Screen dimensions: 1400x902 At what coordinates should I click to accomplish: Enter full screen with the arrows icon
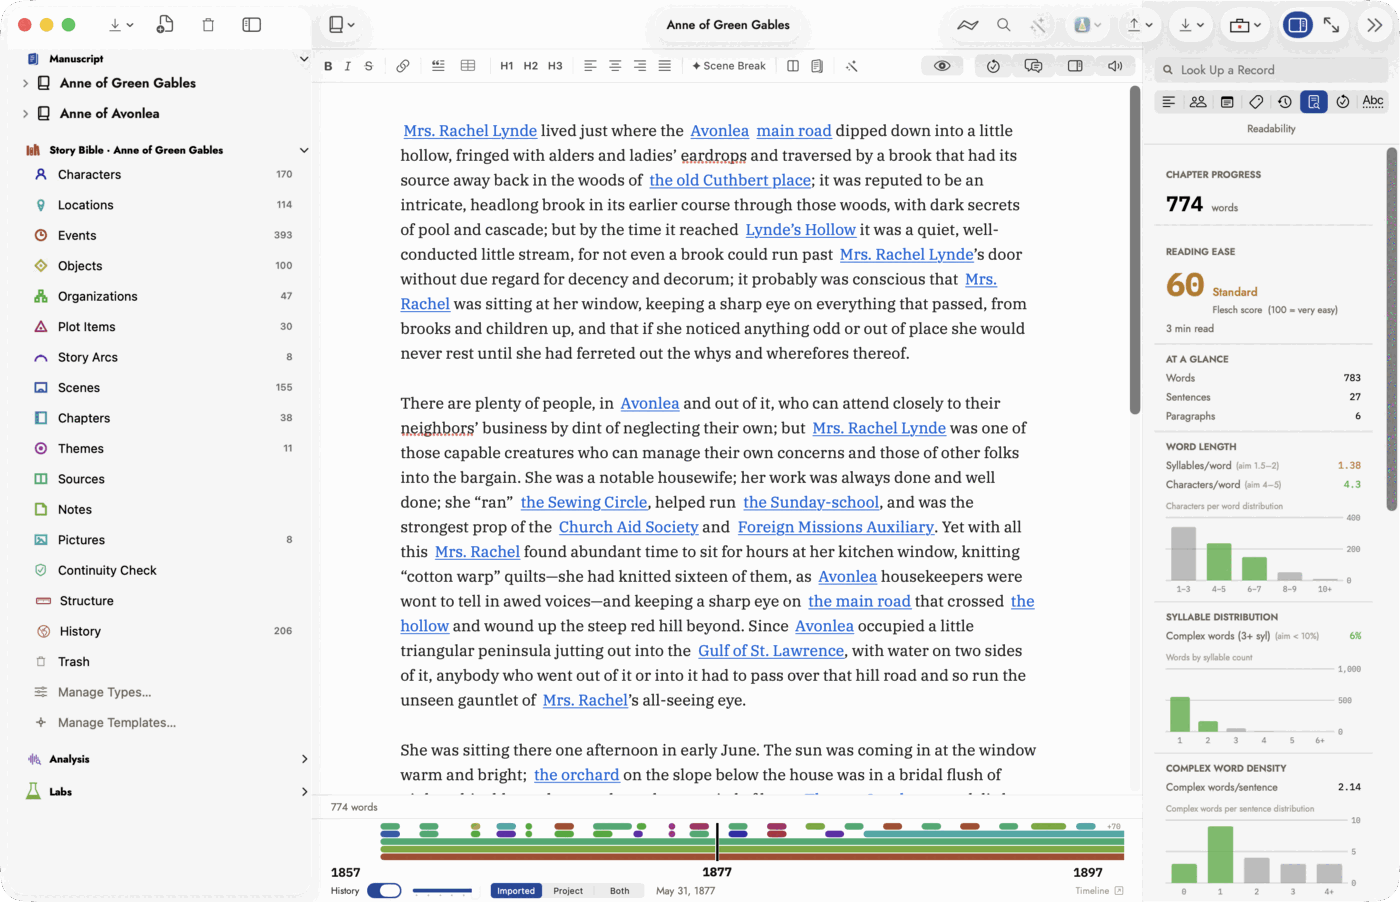tap(1331, 25)
